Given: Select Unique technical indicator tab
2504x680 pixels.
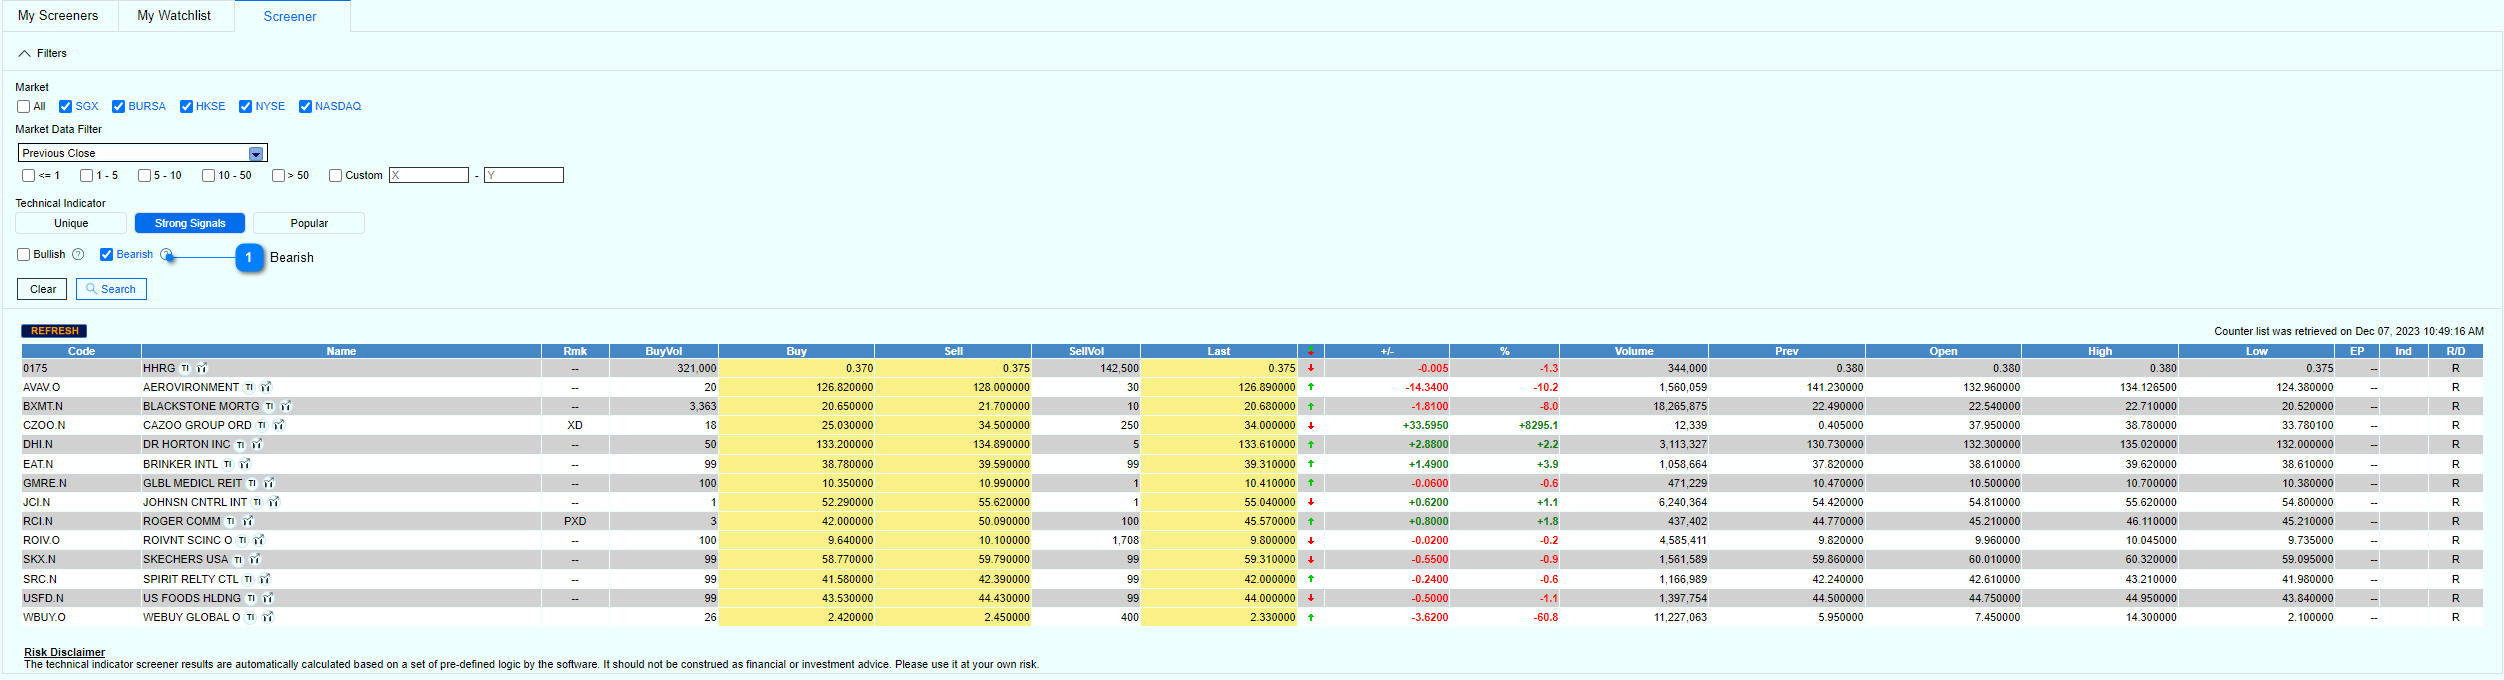Looking at the screenshot, I should pyautogui.click(x=71, y=223).
